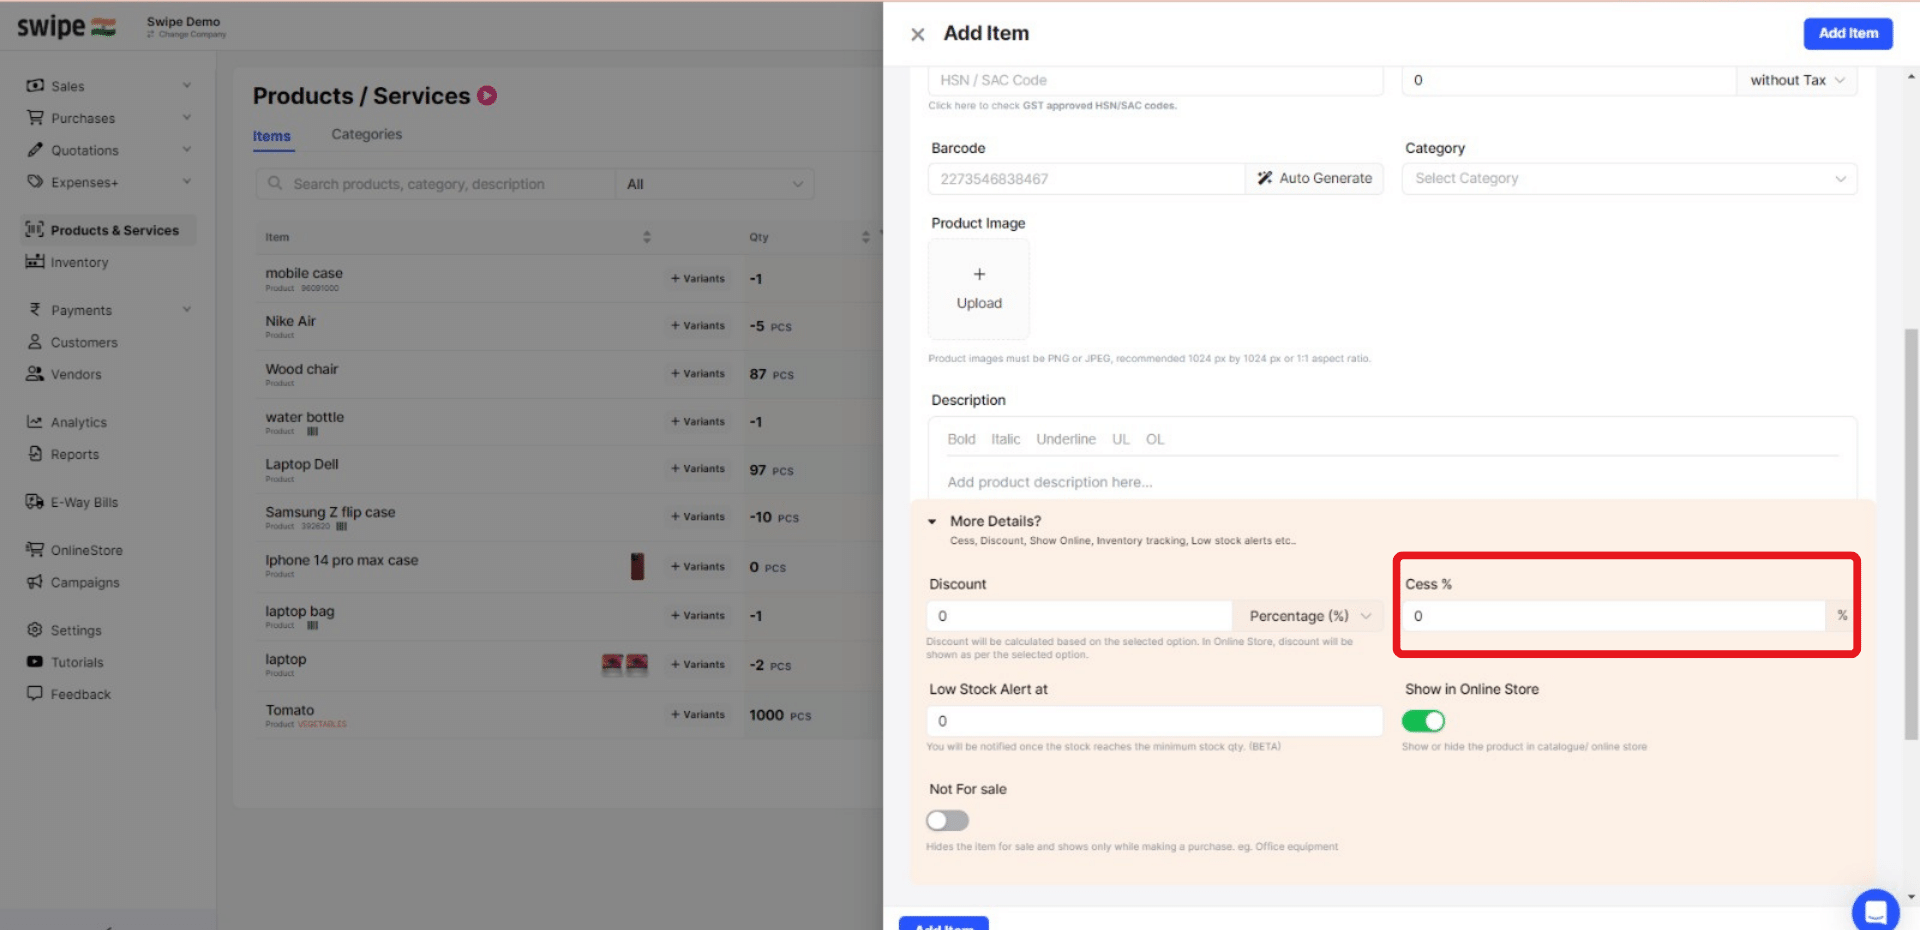Click the OnlineStore cart icon
The height and width of the screenshot is (930, 1920).
pyautogui.click(x=35, y=550)
